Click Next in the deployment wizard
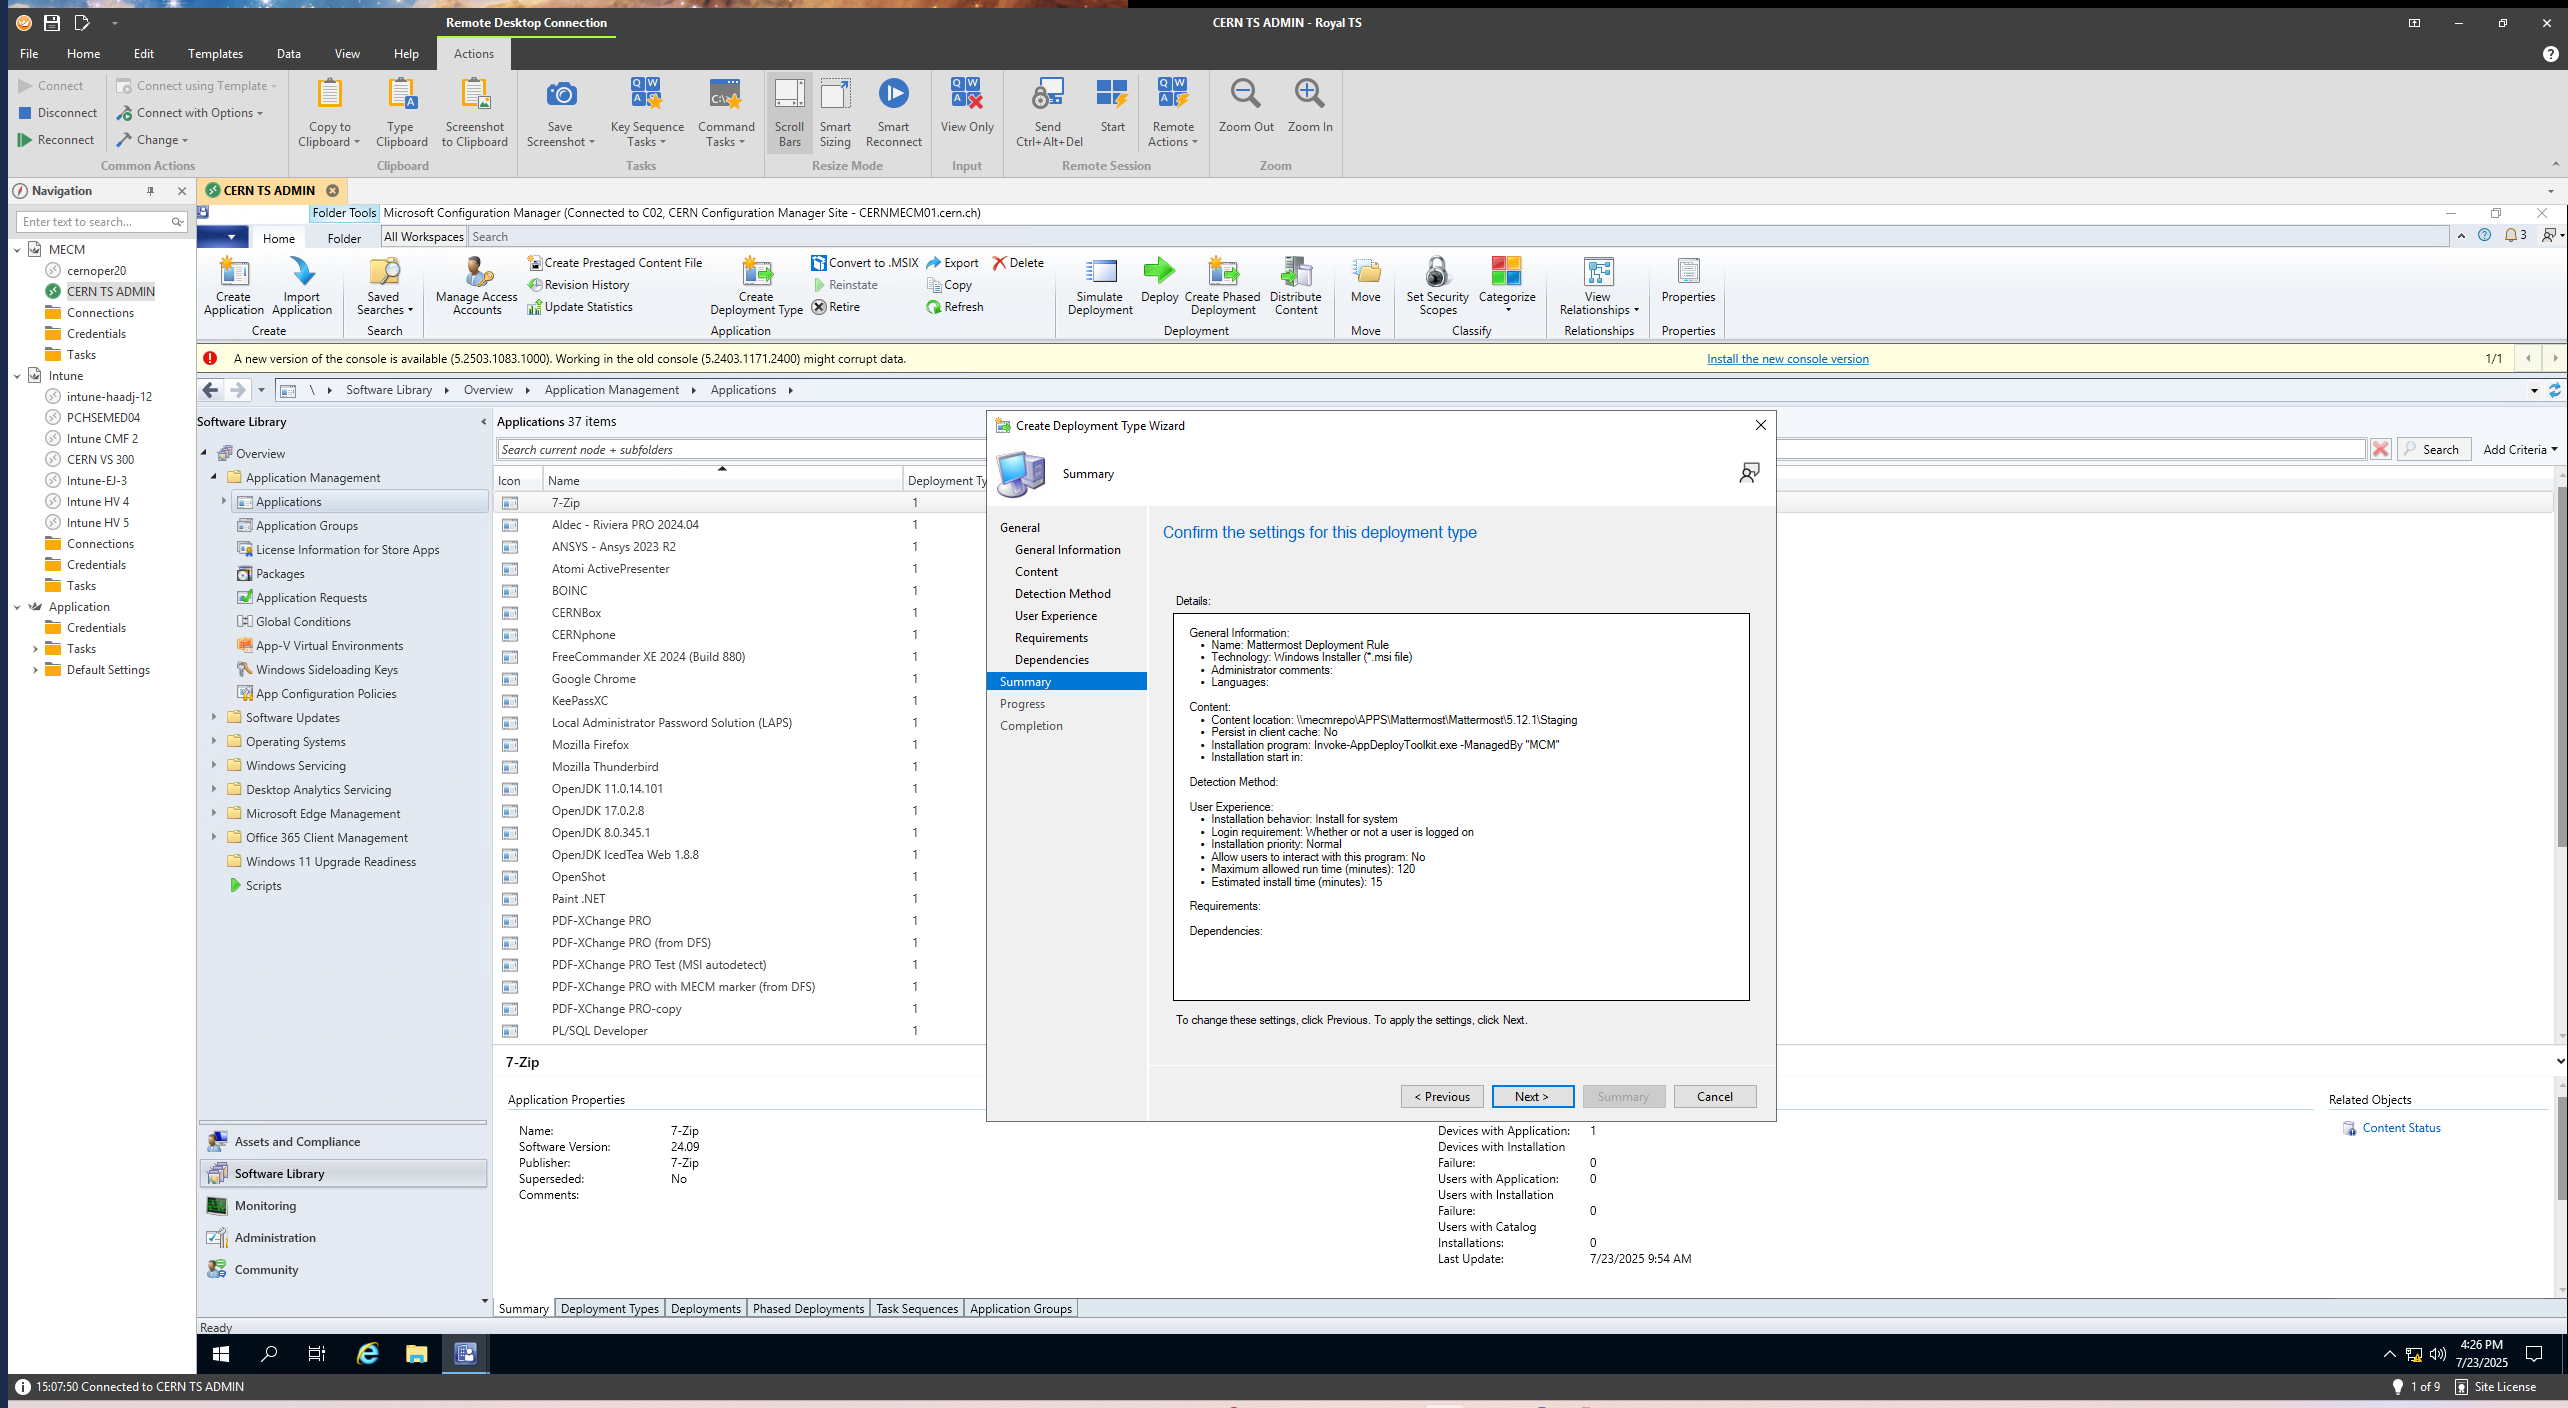2568x1408 pixels. (1532, 1096)
